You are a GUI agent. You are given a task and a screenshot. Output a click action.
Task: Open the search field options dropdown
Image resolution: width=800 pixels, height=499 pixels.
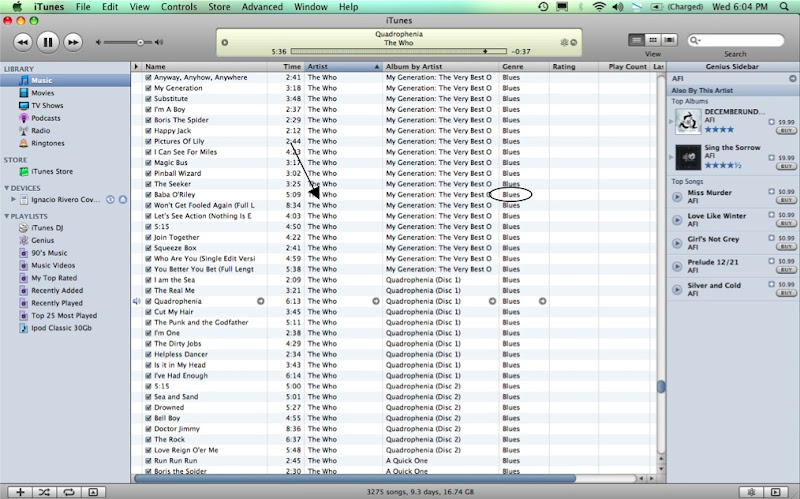click(x=695, y=40)
